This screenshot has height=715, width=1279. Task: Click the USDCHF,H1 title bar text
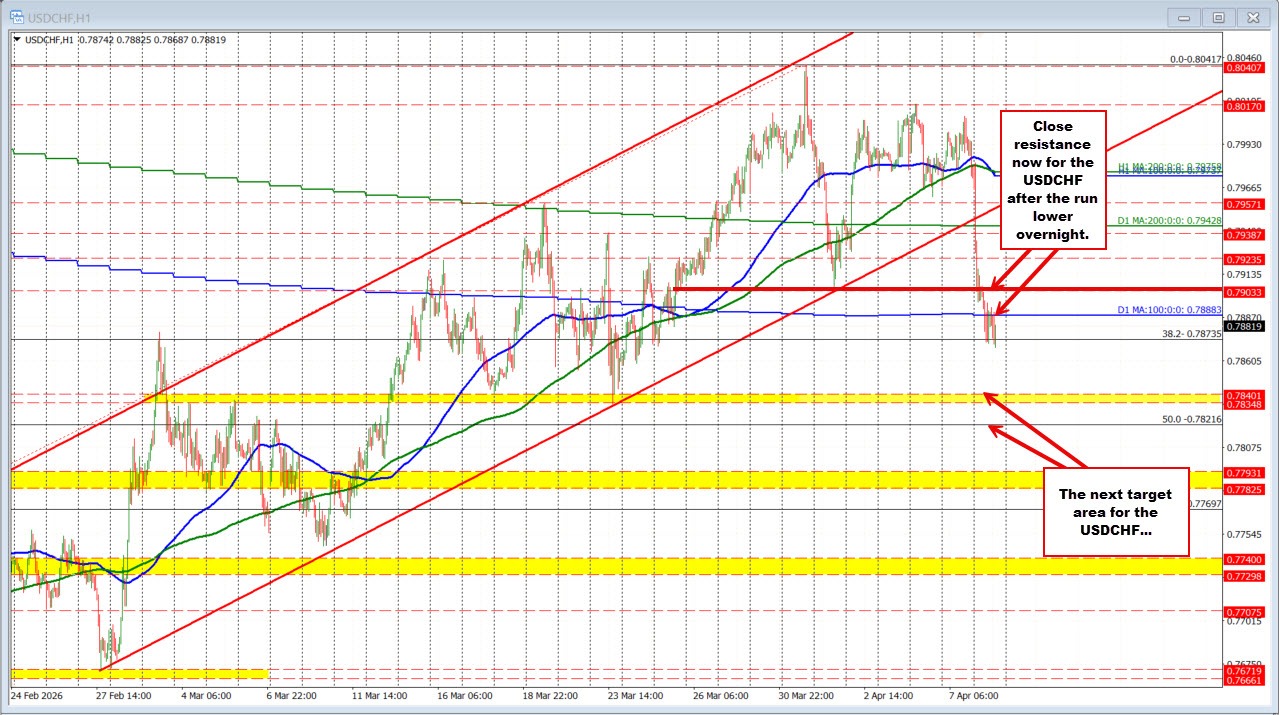click(x=60, y=17)
